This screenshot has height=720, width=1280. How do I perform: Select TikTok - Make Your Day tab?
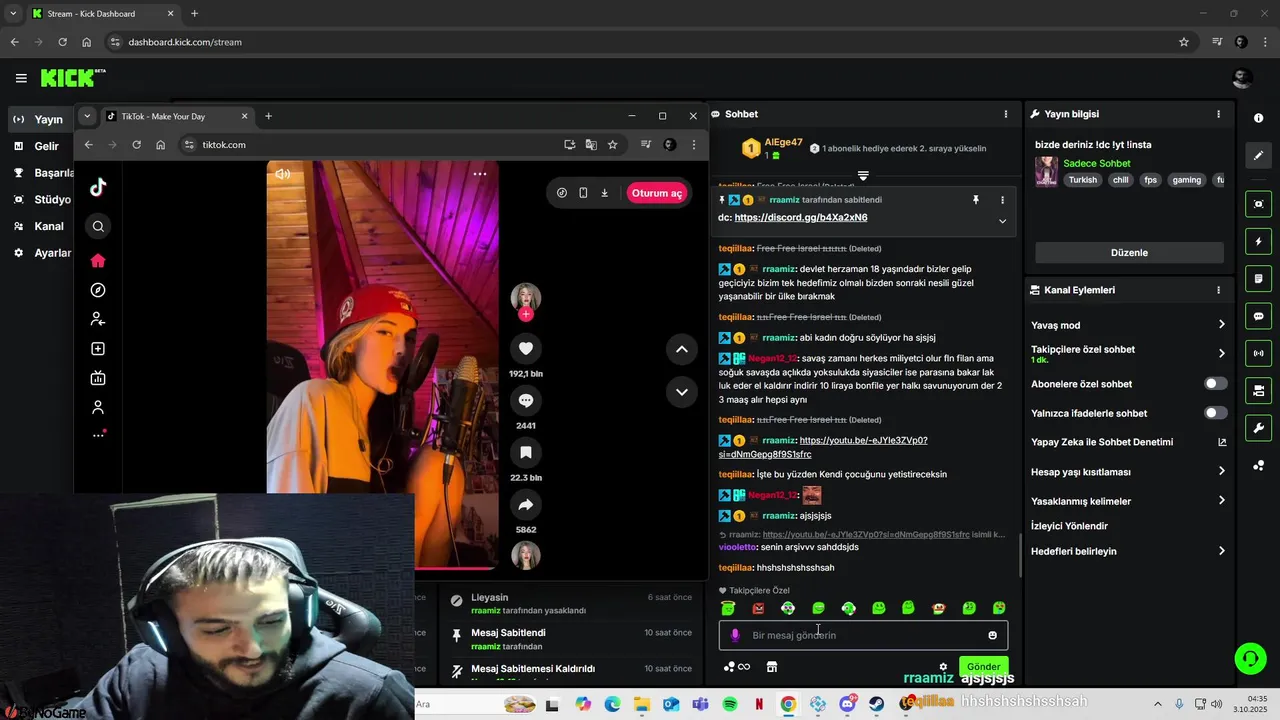[177, 116]
